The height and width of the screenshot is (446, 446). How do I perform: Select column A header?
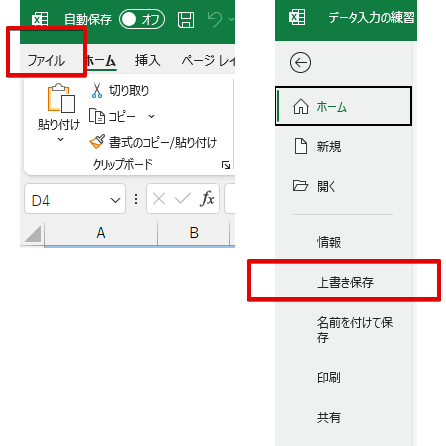101,233
